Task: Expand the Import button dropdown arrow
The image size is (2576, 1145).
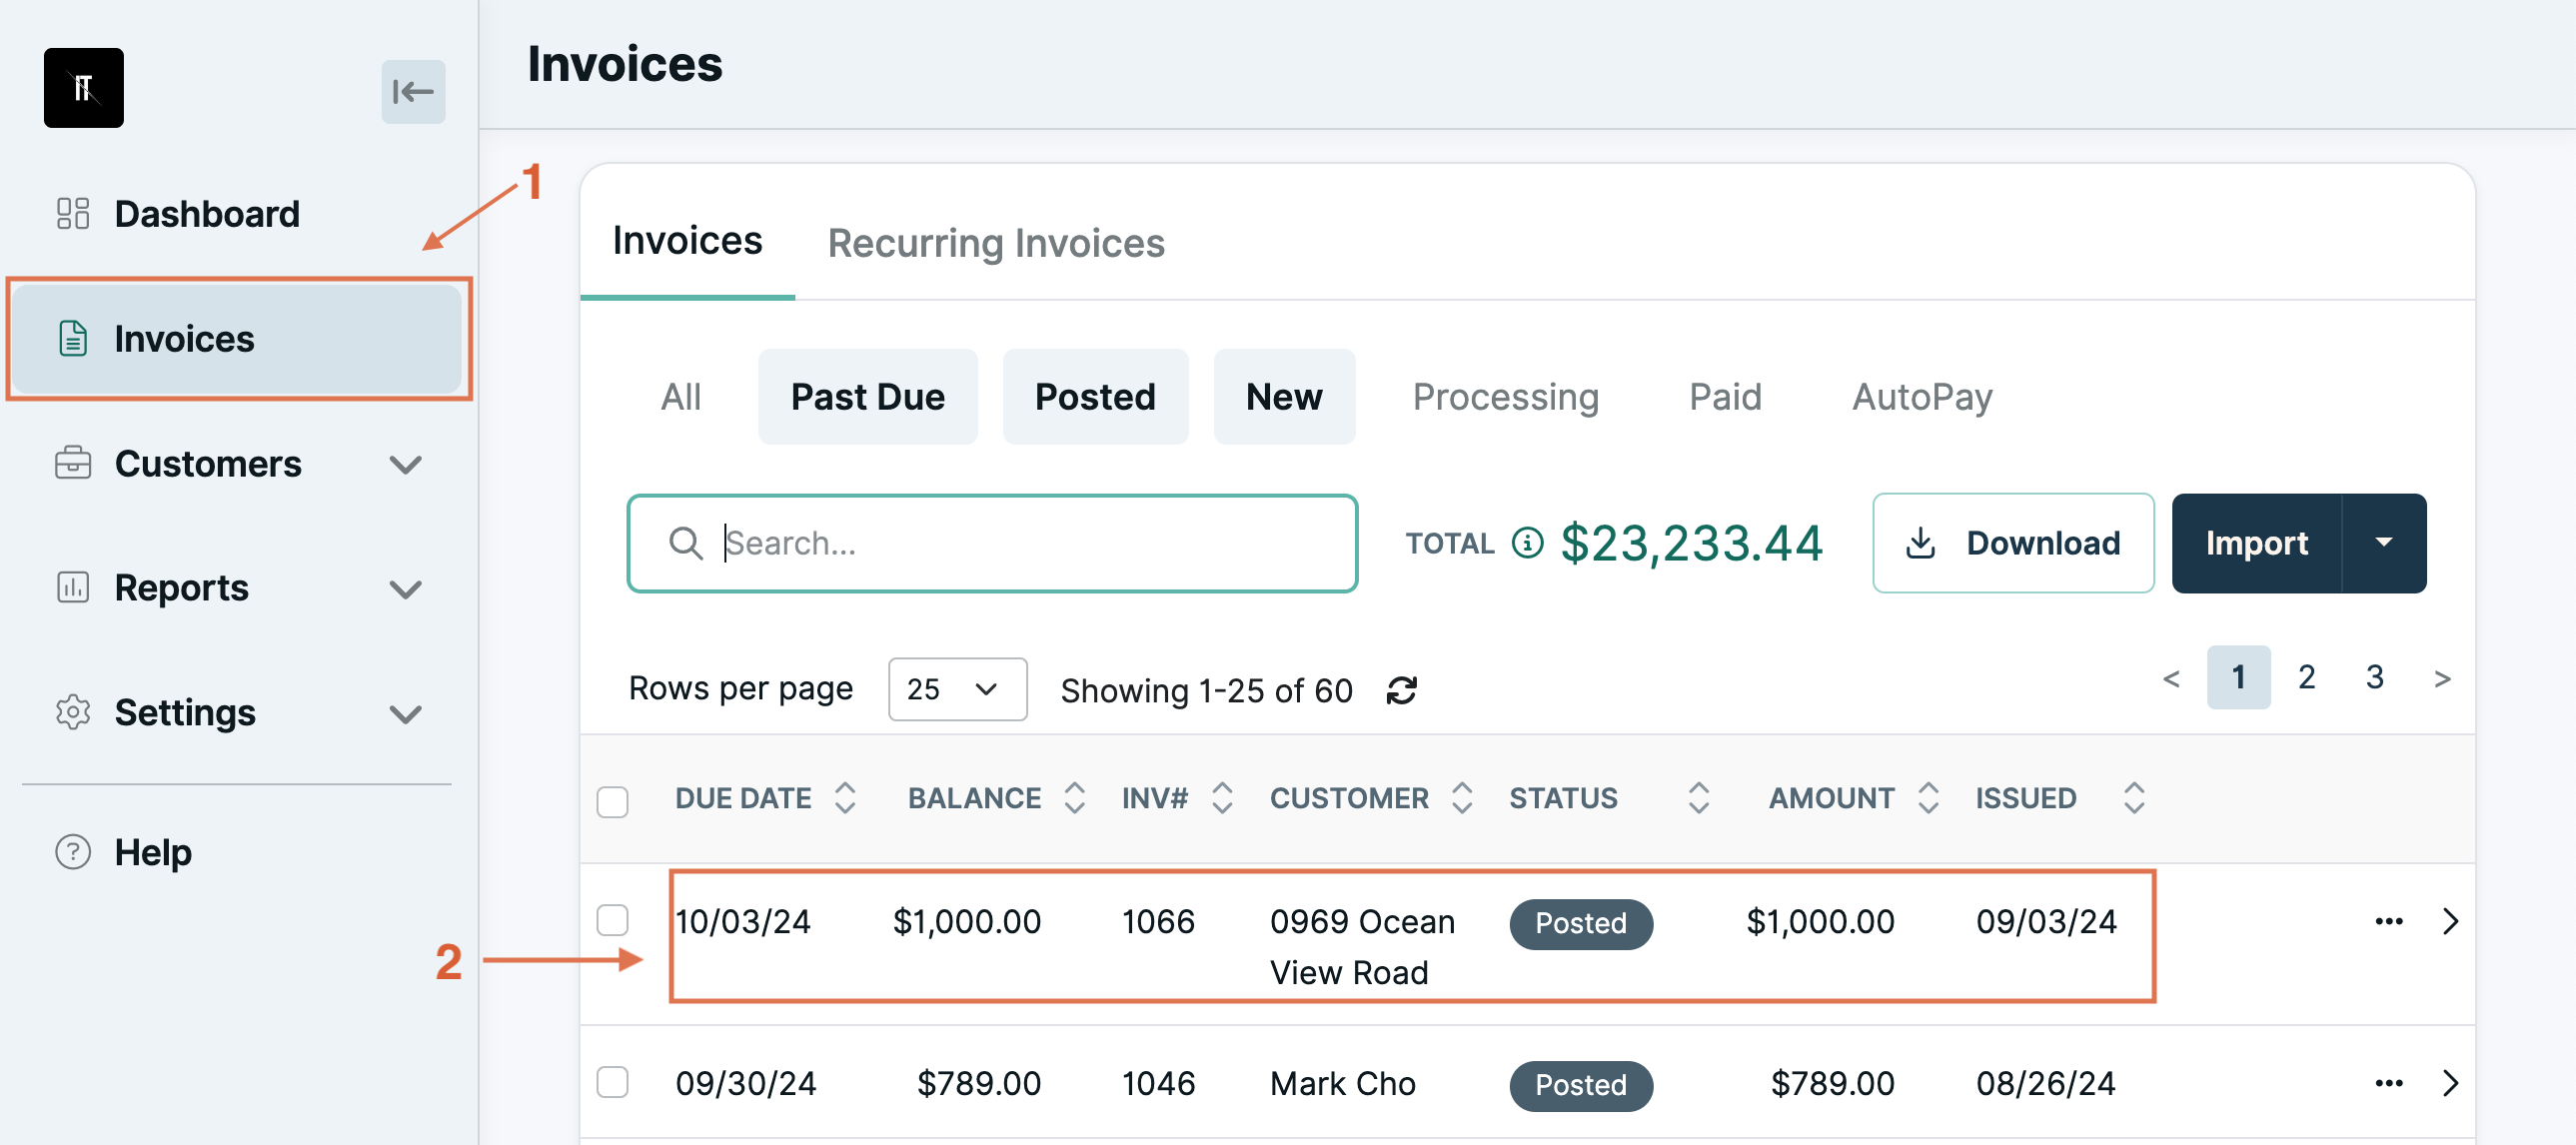Action: coord(2385,543)
